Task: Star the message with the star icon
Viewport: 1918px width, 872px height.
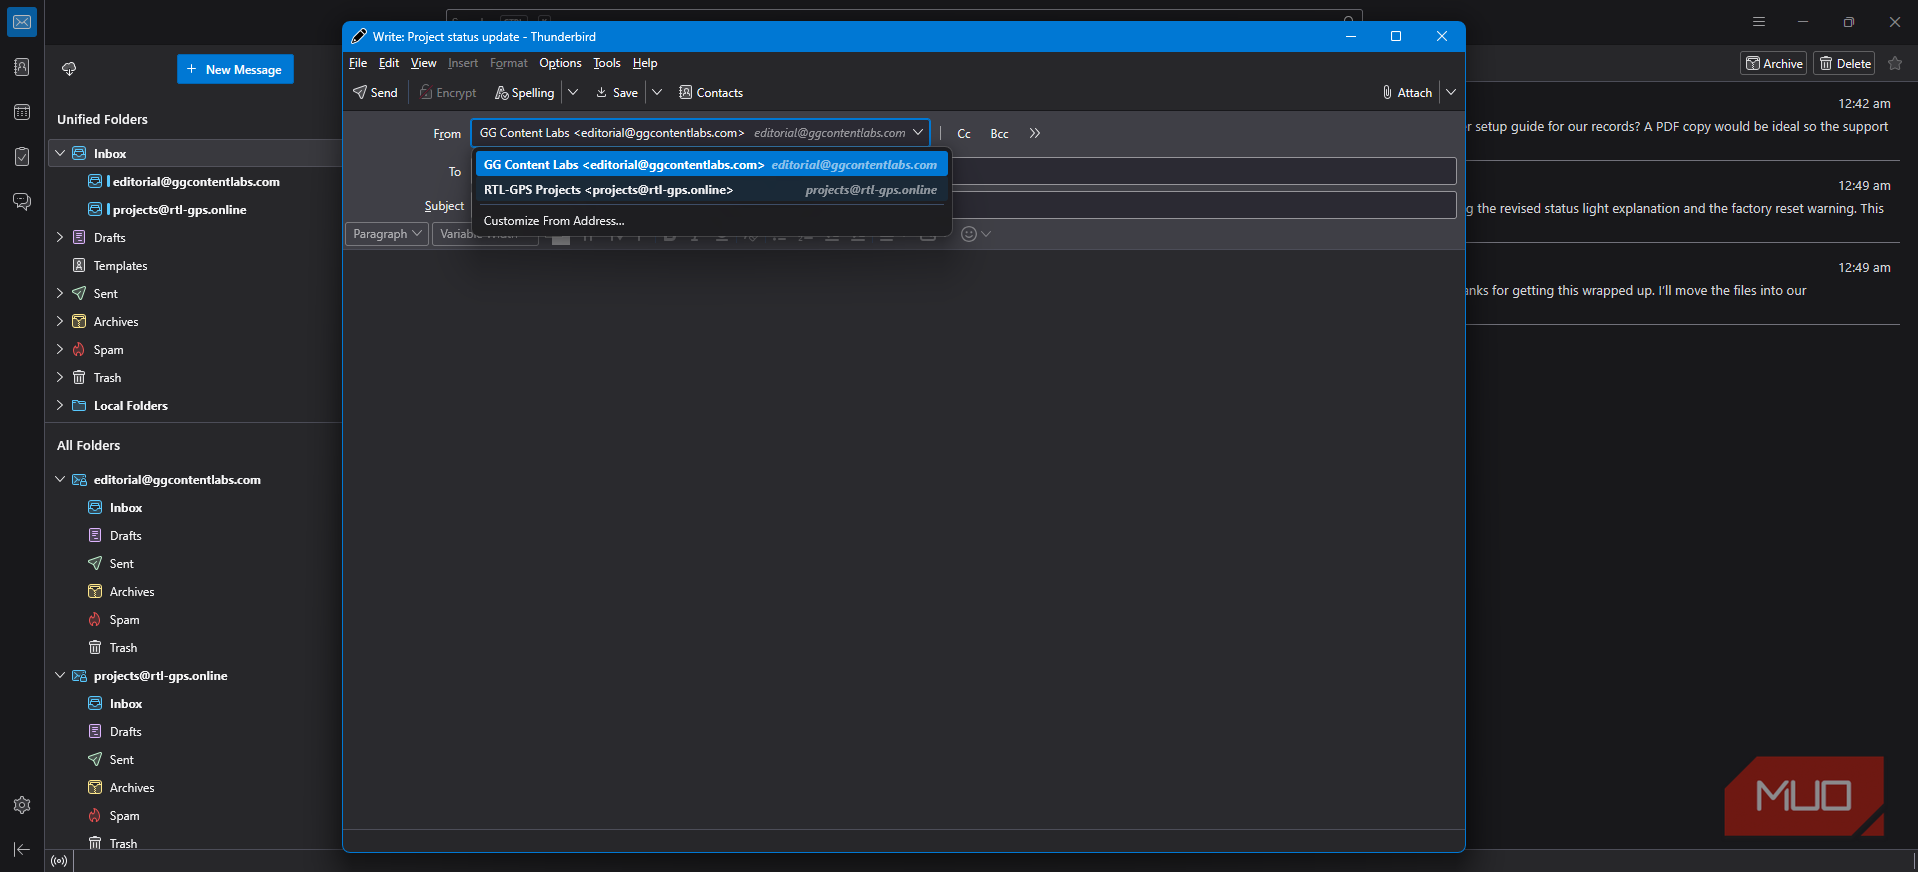Action: pos(1895,64)
